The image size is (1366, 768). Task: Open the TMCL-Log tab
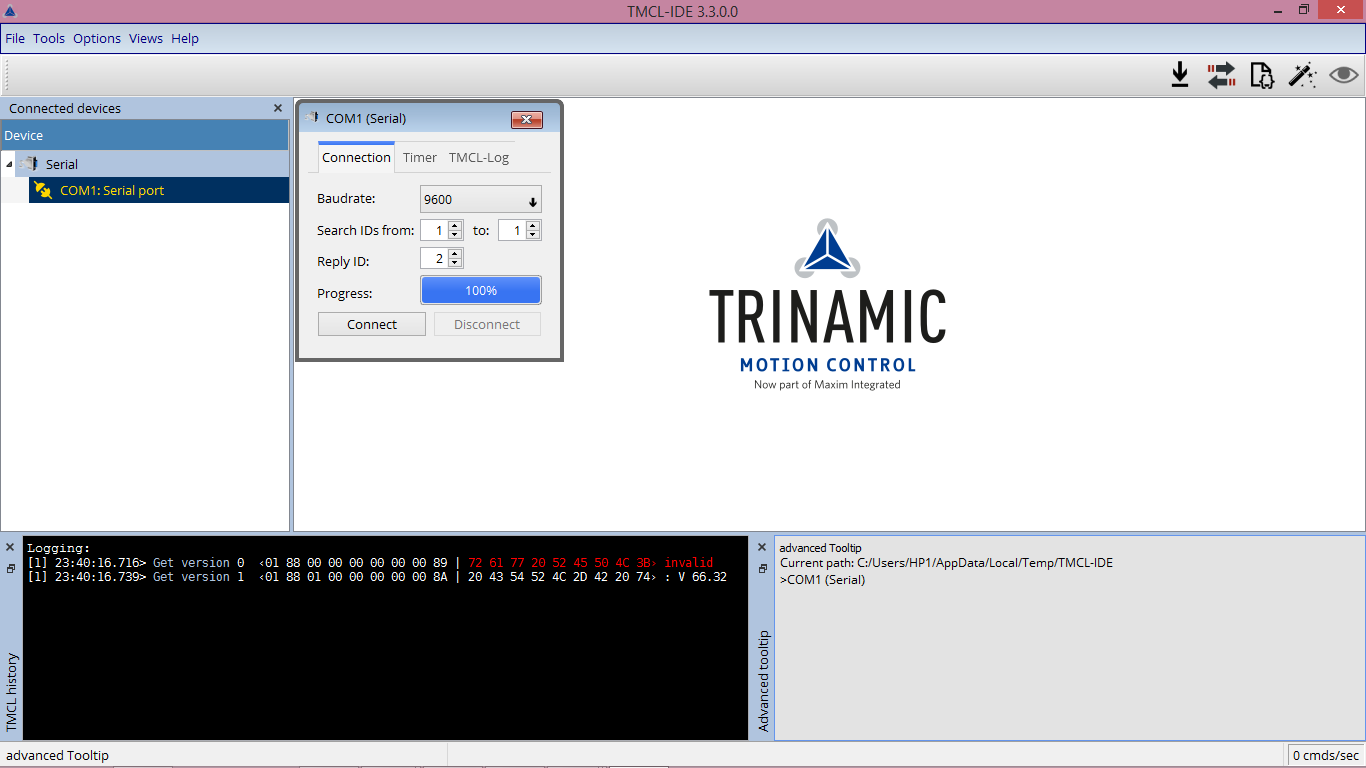(x=479, y=157)
